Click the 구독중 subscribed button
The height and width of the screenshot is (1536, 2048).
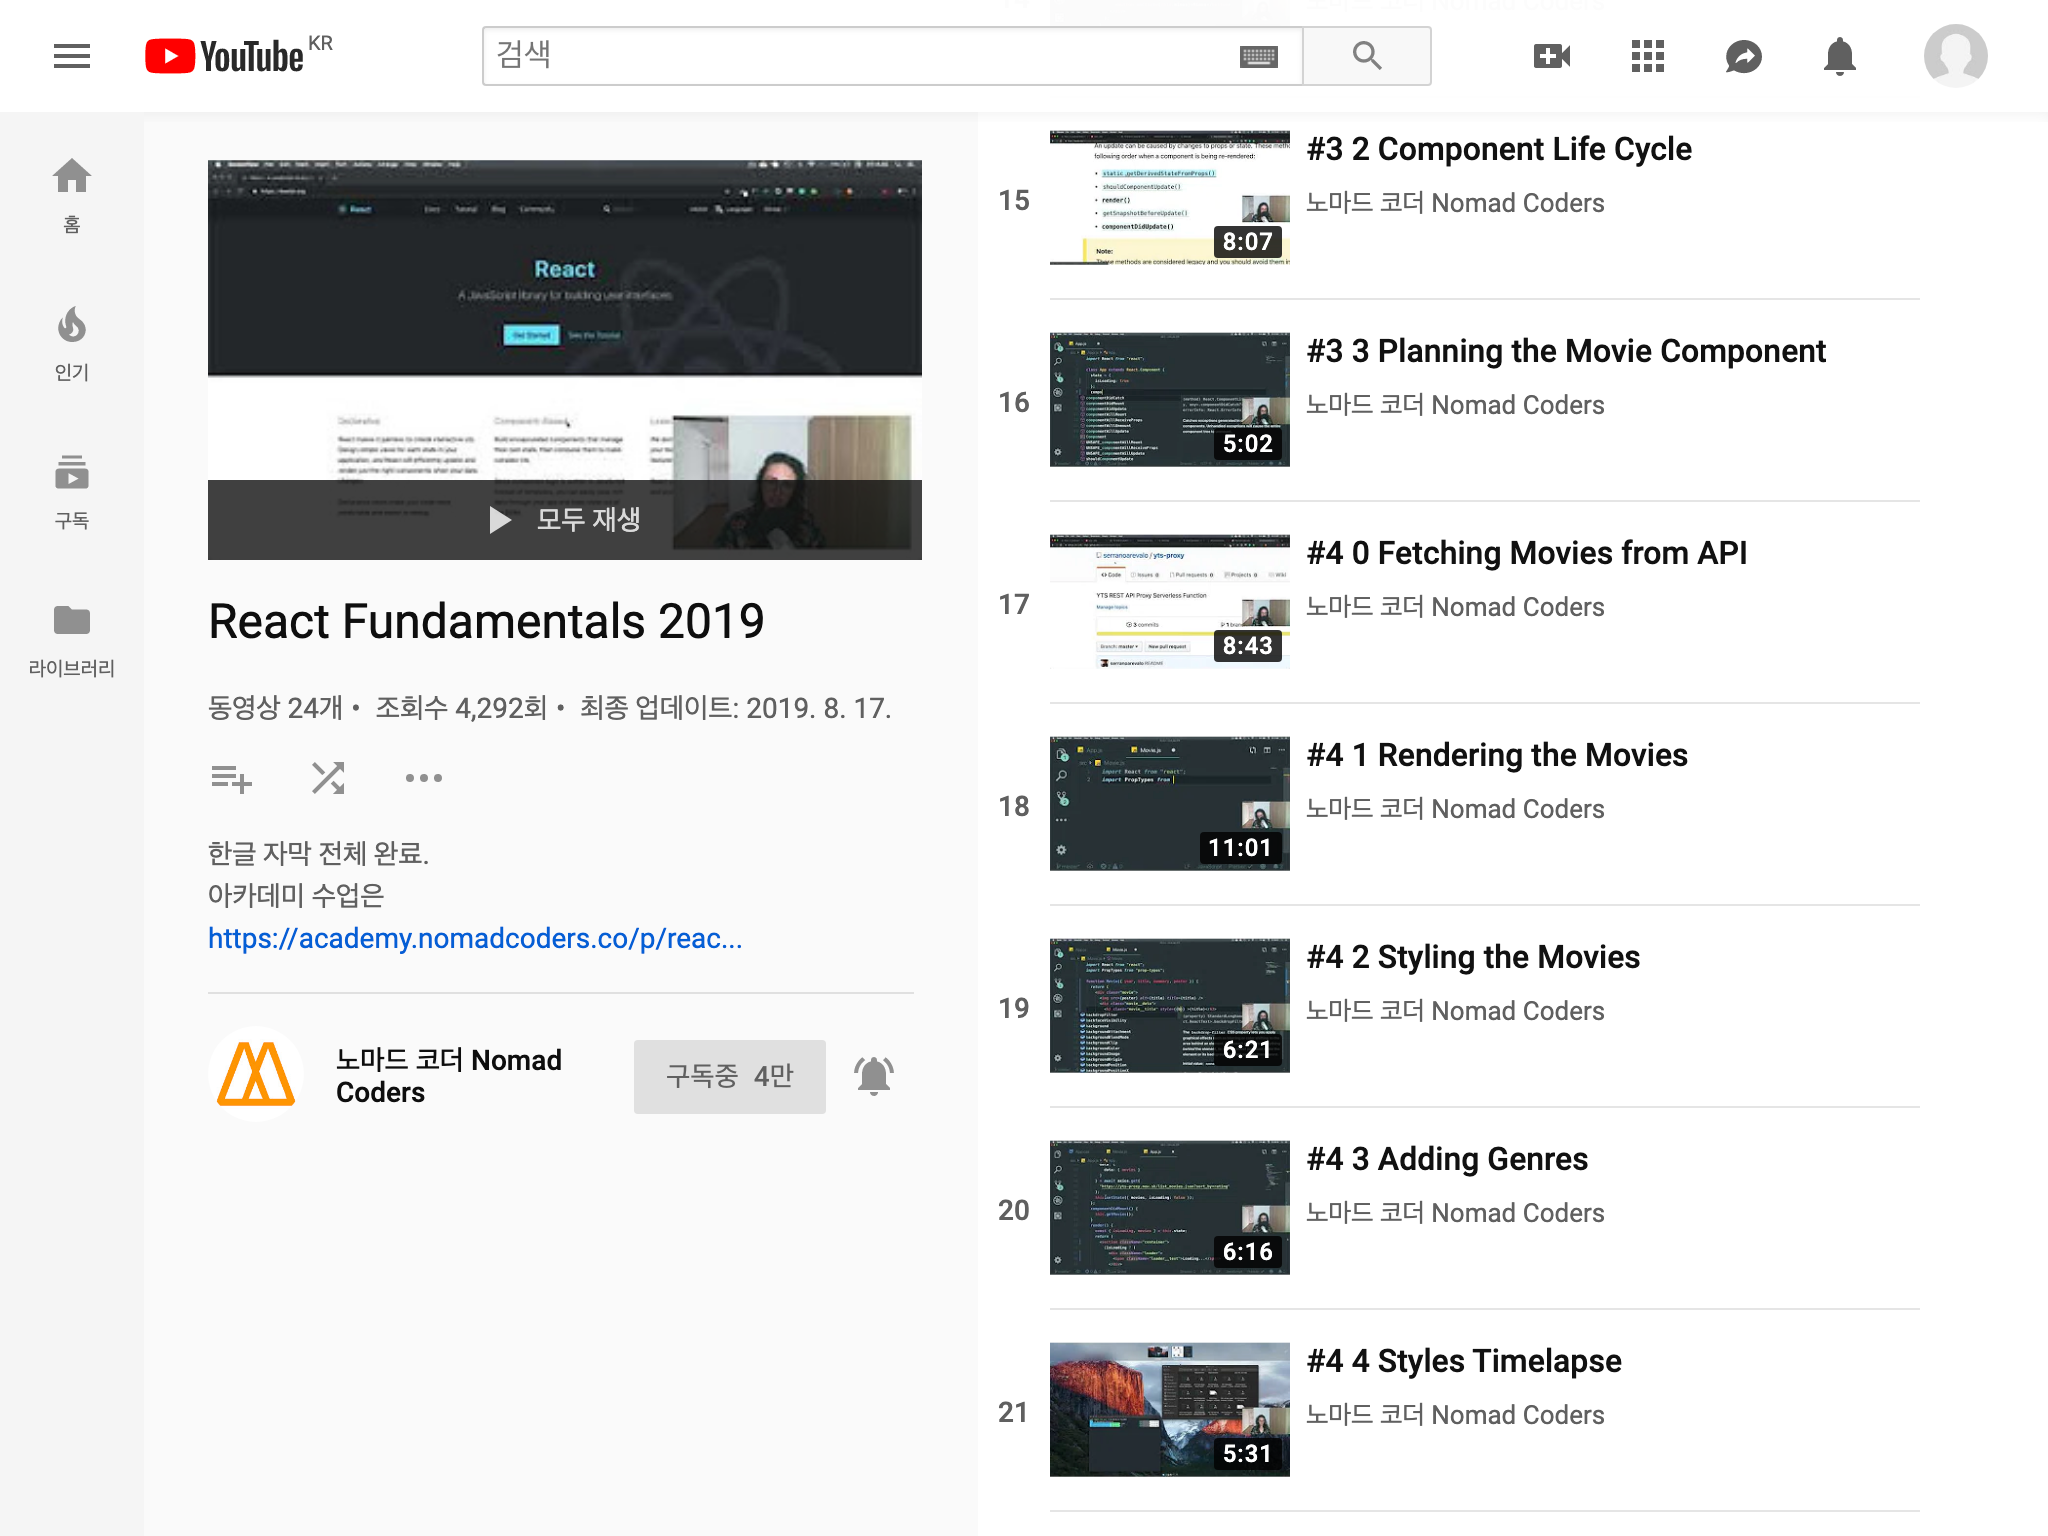pos(729,1076)
